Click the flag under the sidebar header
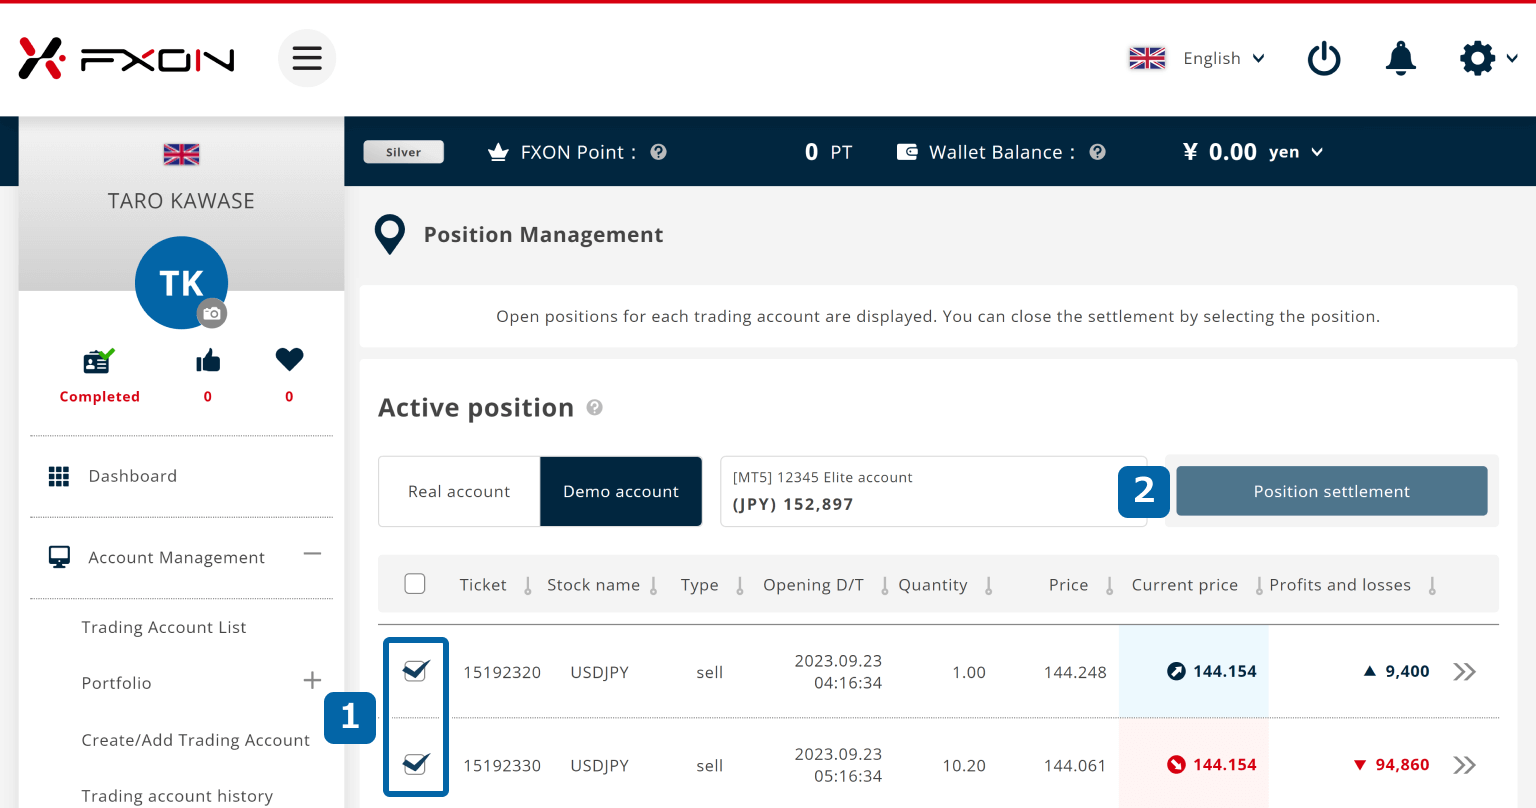The height and width of the screenshot is (808, 1536). click(x=181, y=154)
